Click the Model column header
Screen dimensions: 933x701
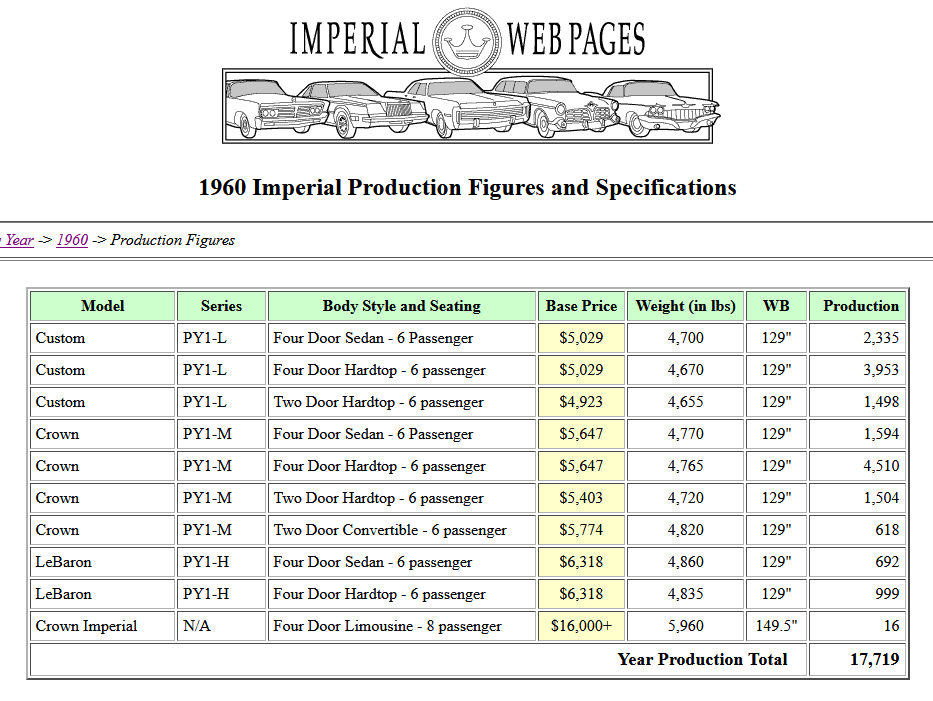pos(102,306)
